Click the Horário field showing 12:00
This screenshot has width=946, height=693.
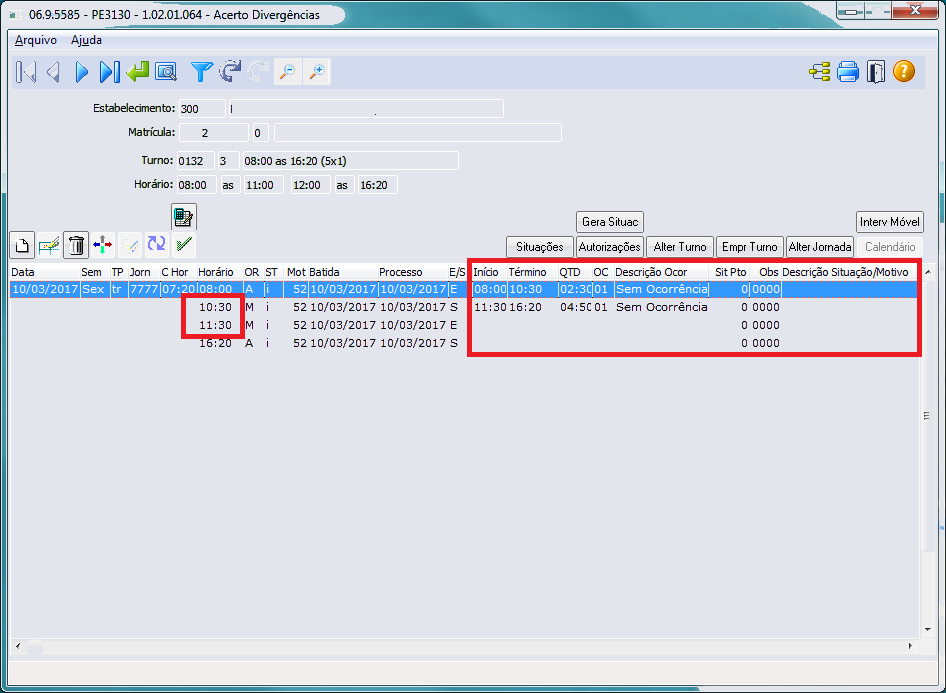click(311, 185)
